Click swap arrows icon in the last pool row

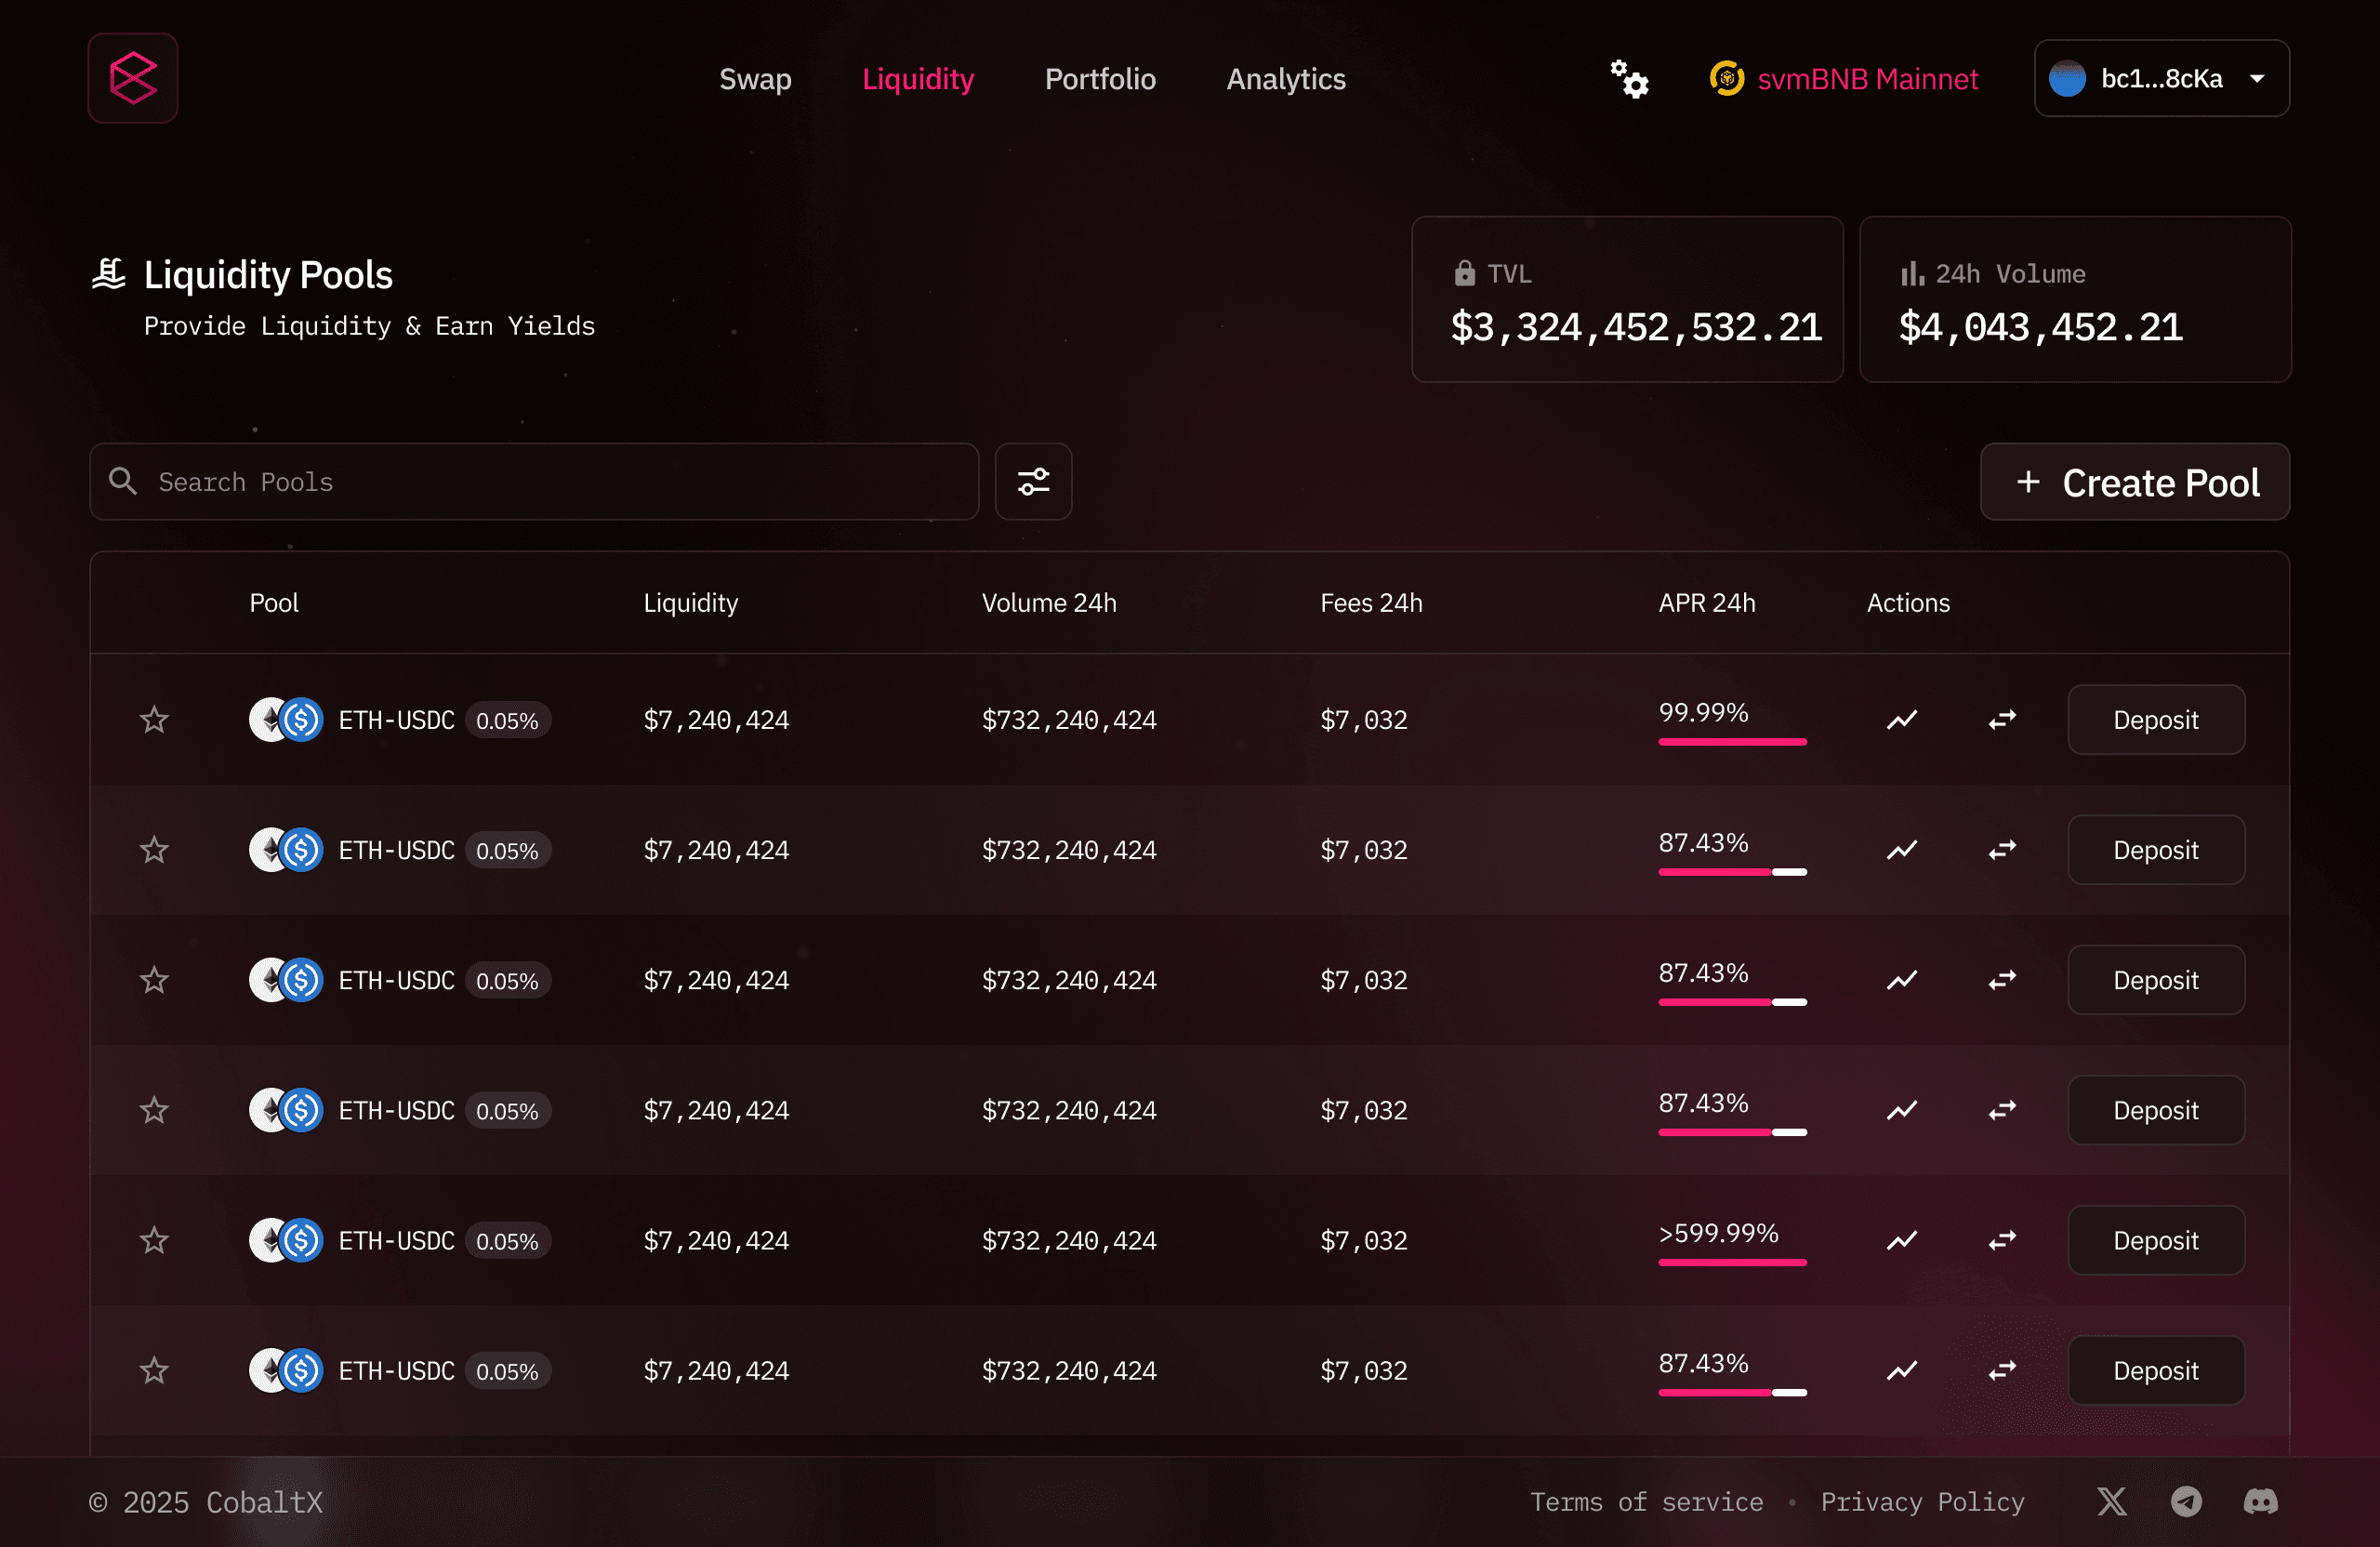point(2001,1370)
